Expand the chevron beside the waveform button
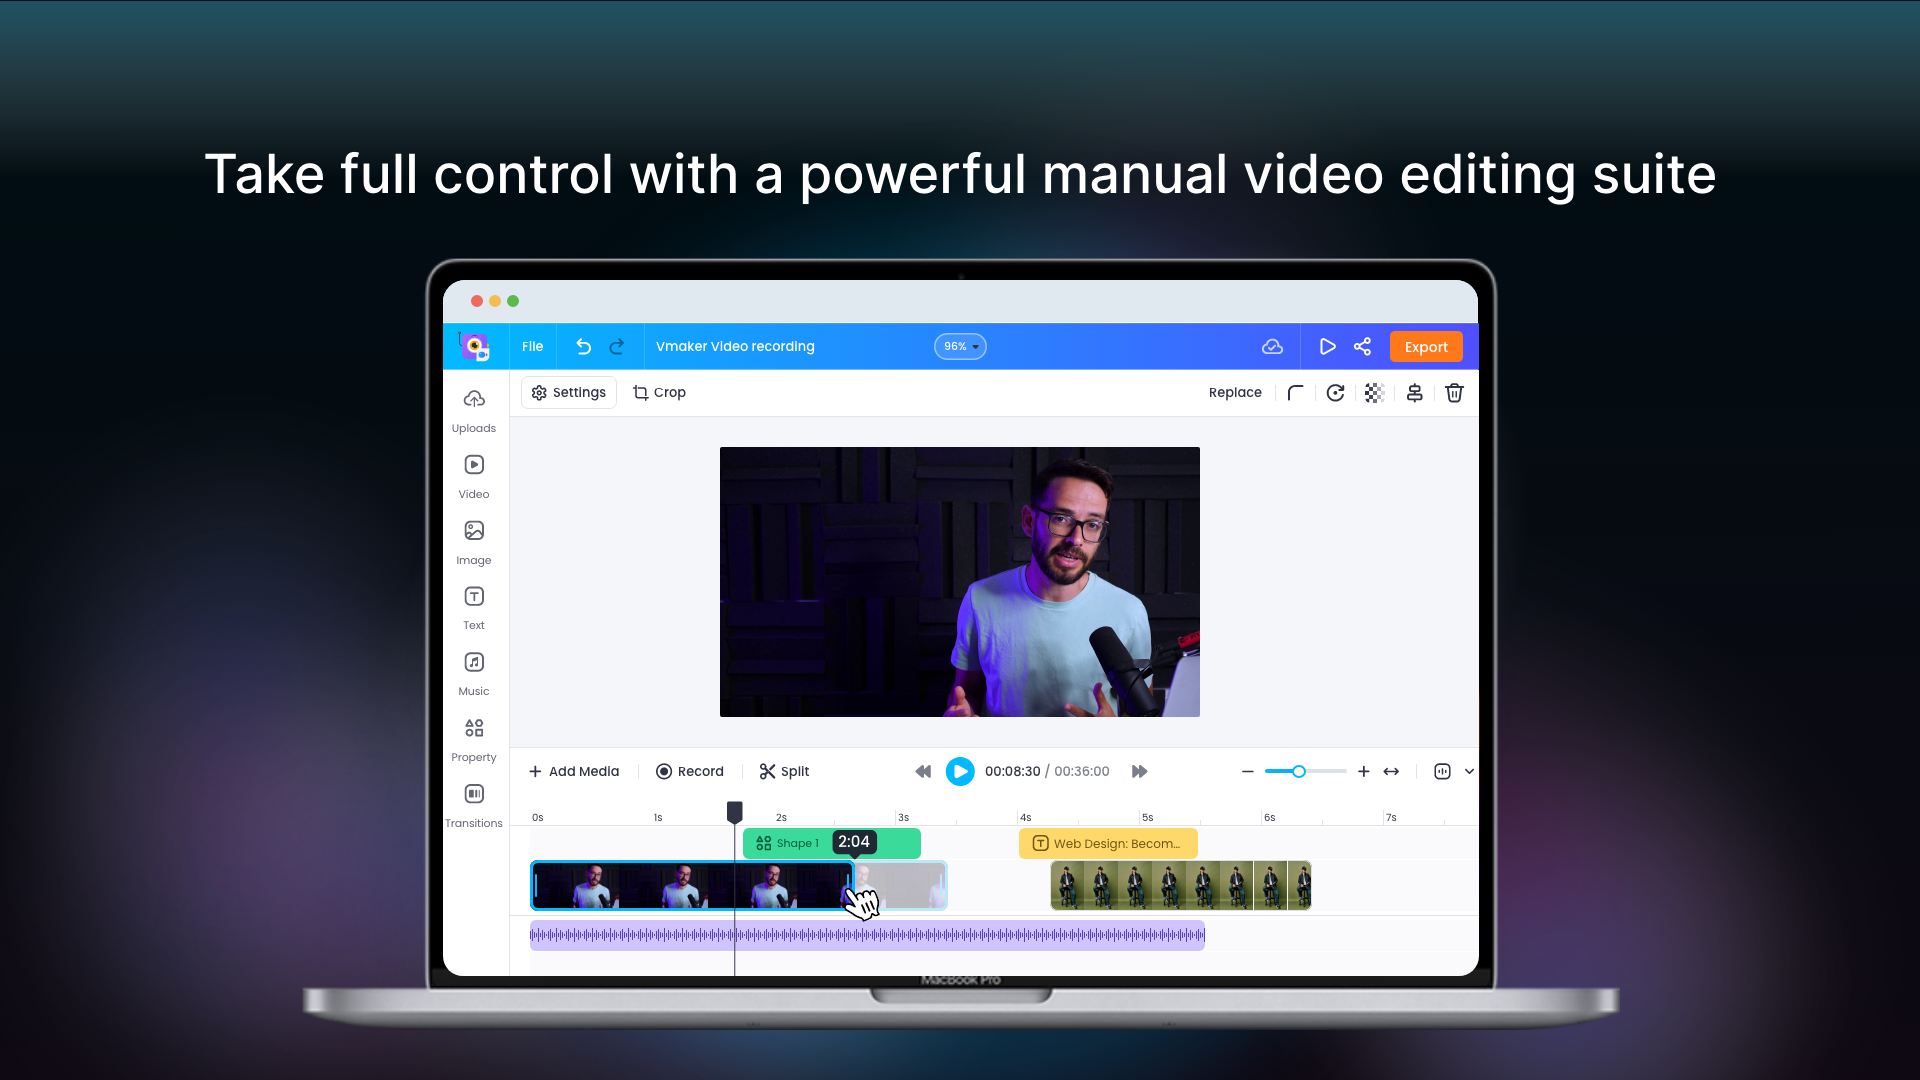The width and height of the screenshot is (1920, 1080). point(1469,771)
